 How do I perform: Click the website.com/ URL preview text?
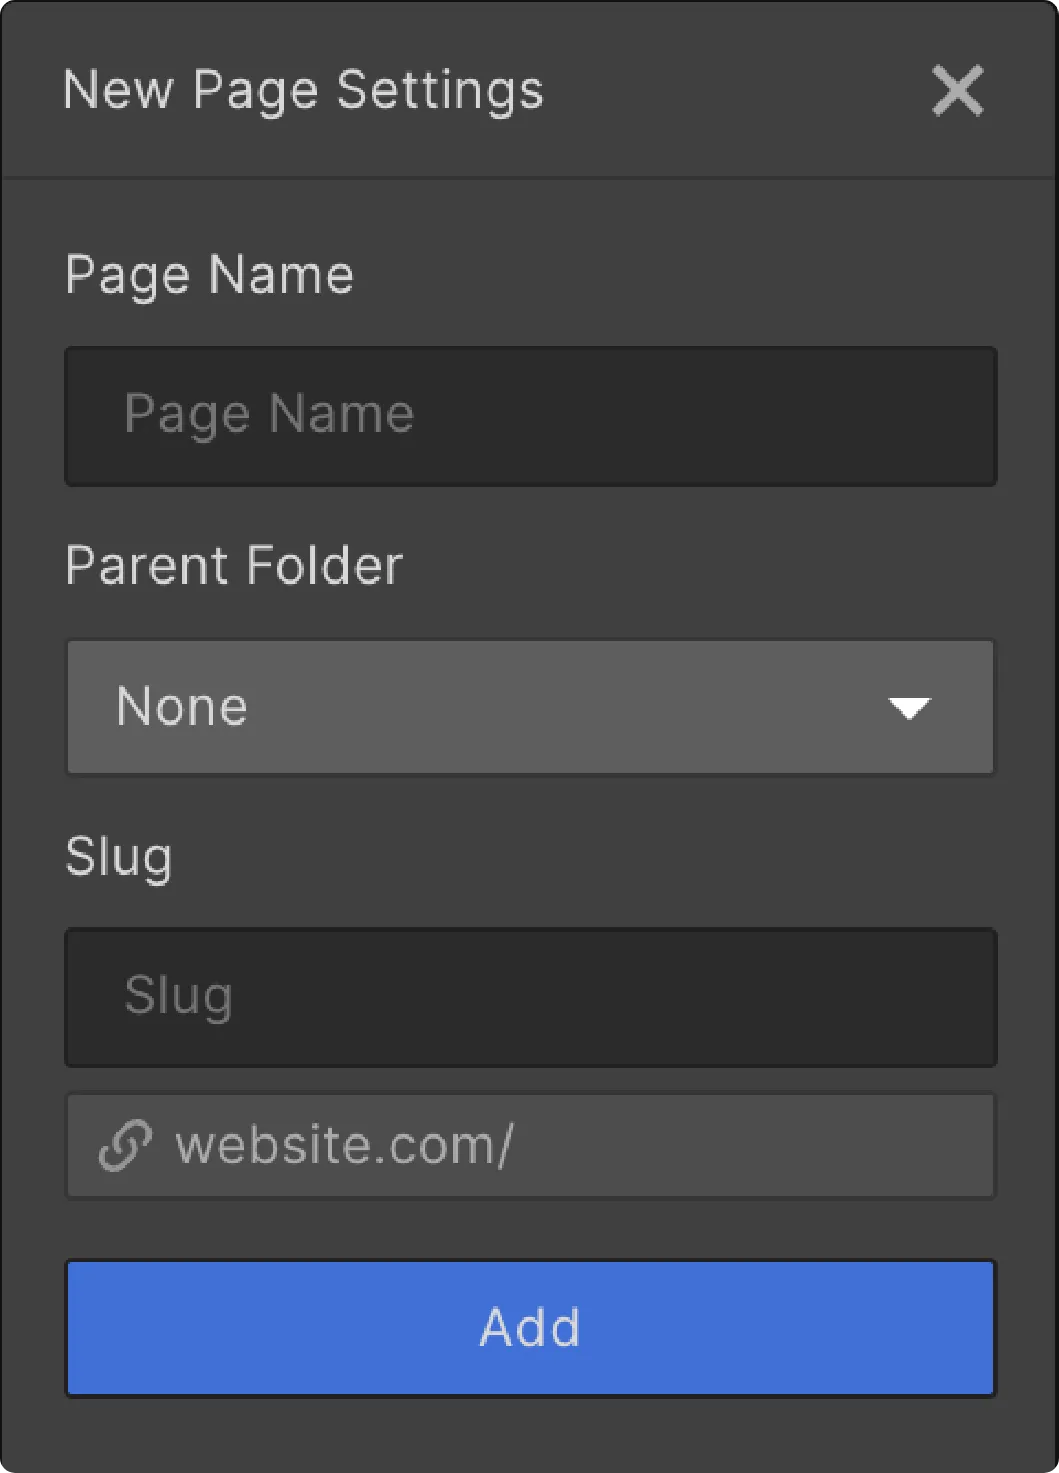click(x=344, y=1145)
